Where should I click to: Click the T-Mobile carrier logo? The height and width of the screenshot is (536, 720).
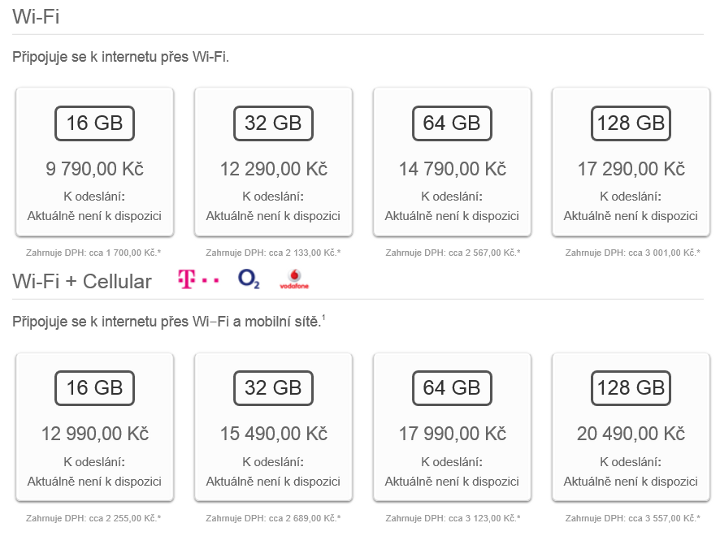pyautogui.click(x=197, y=280)
